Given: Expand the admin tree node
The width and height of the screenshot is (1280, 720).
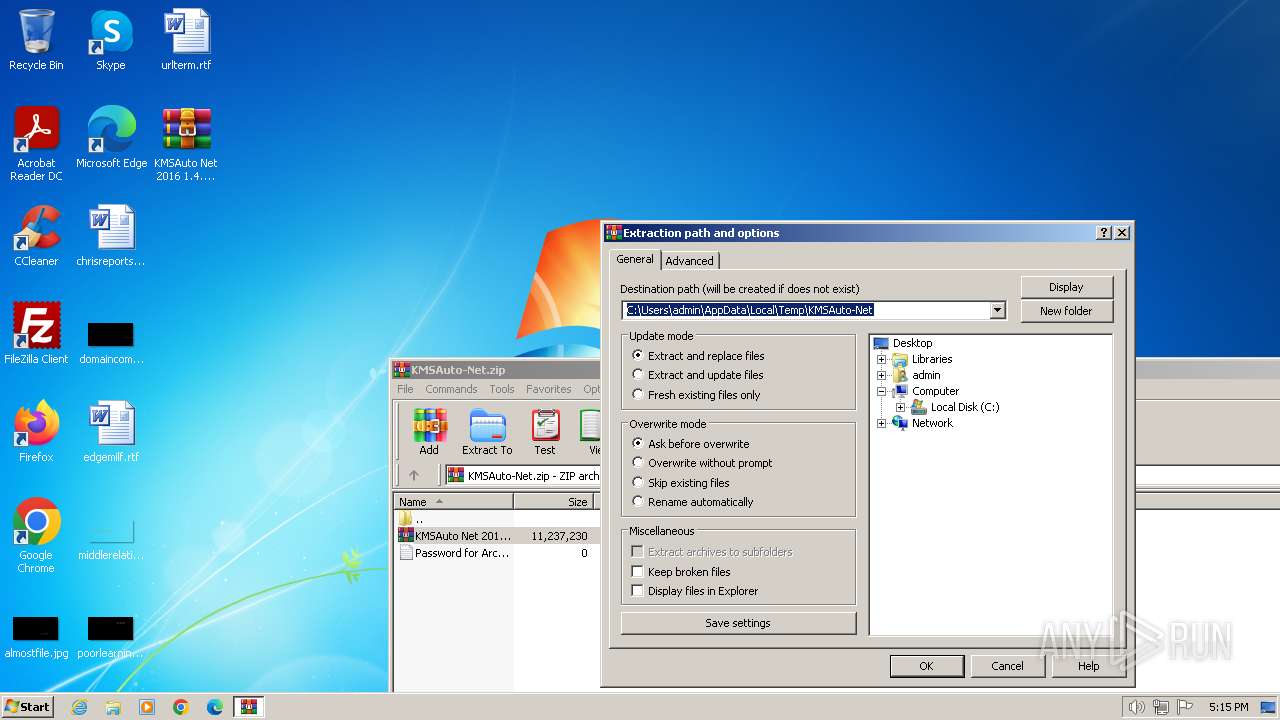Looking at the screenshot, I should tap(882, 375).
